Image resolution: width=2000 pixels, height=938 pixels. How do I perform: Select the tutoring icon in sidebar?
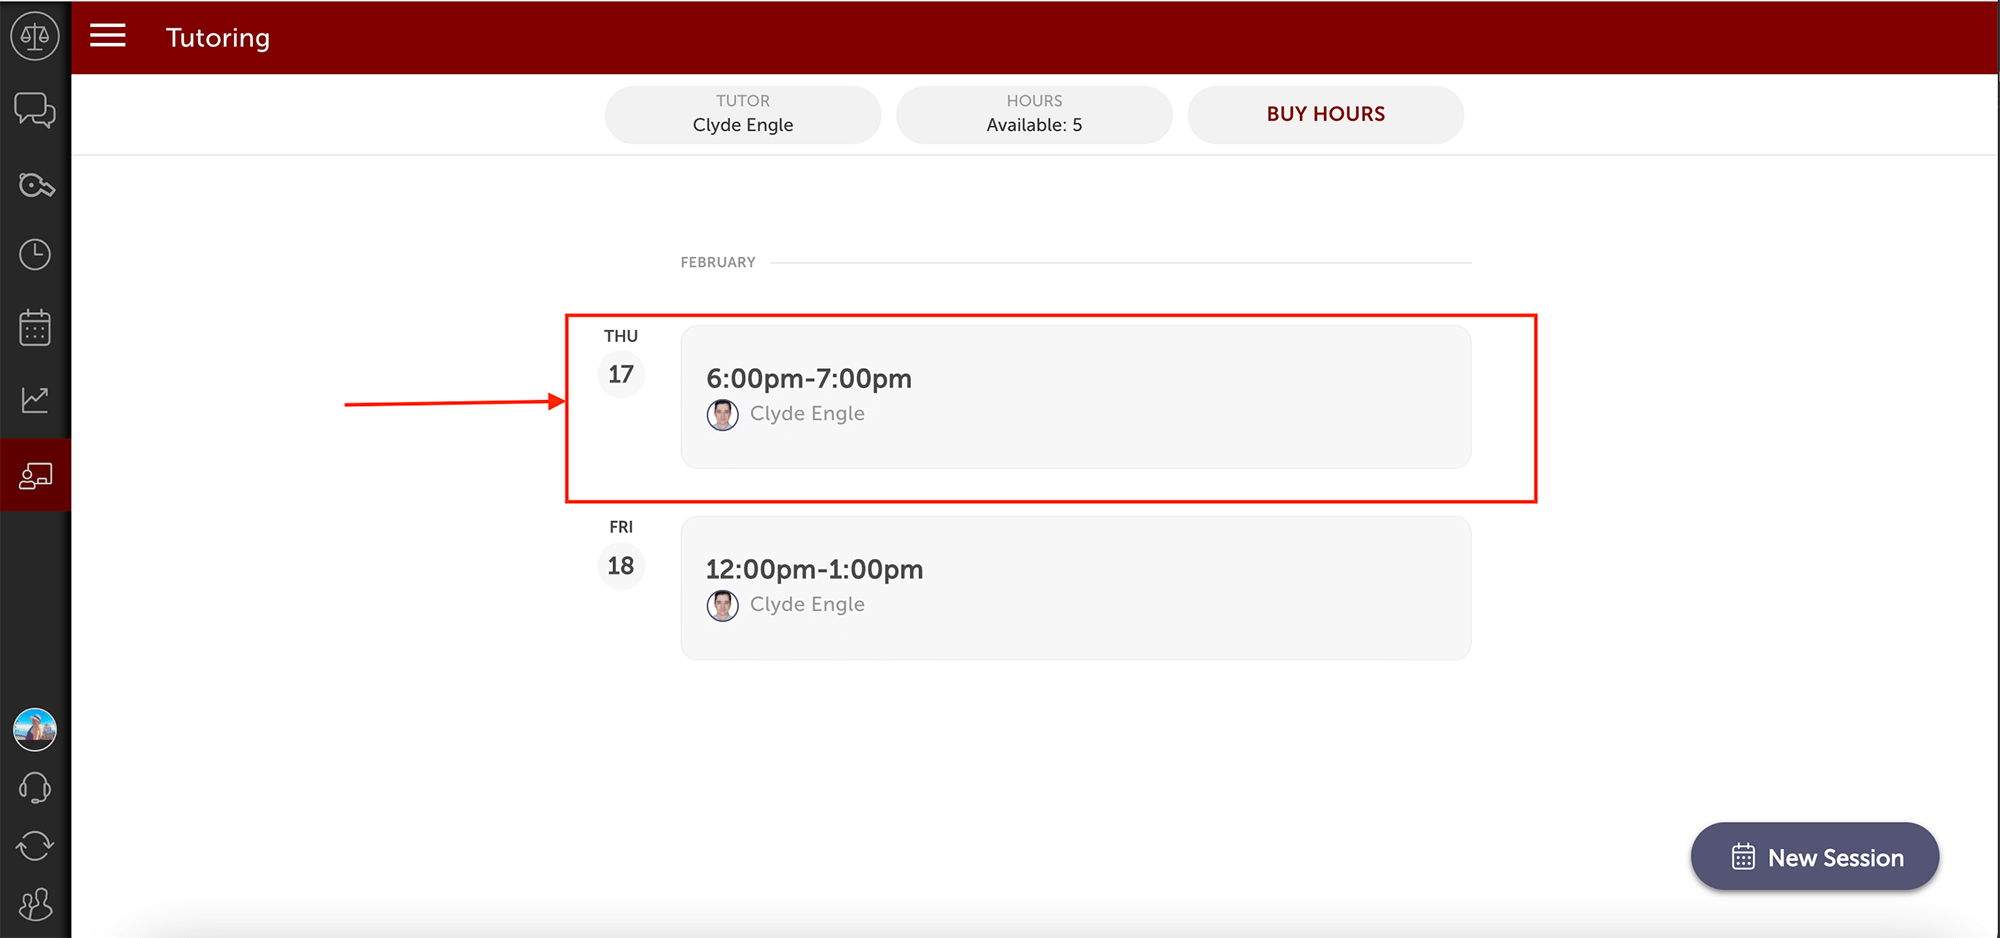[x=35, y=475]
